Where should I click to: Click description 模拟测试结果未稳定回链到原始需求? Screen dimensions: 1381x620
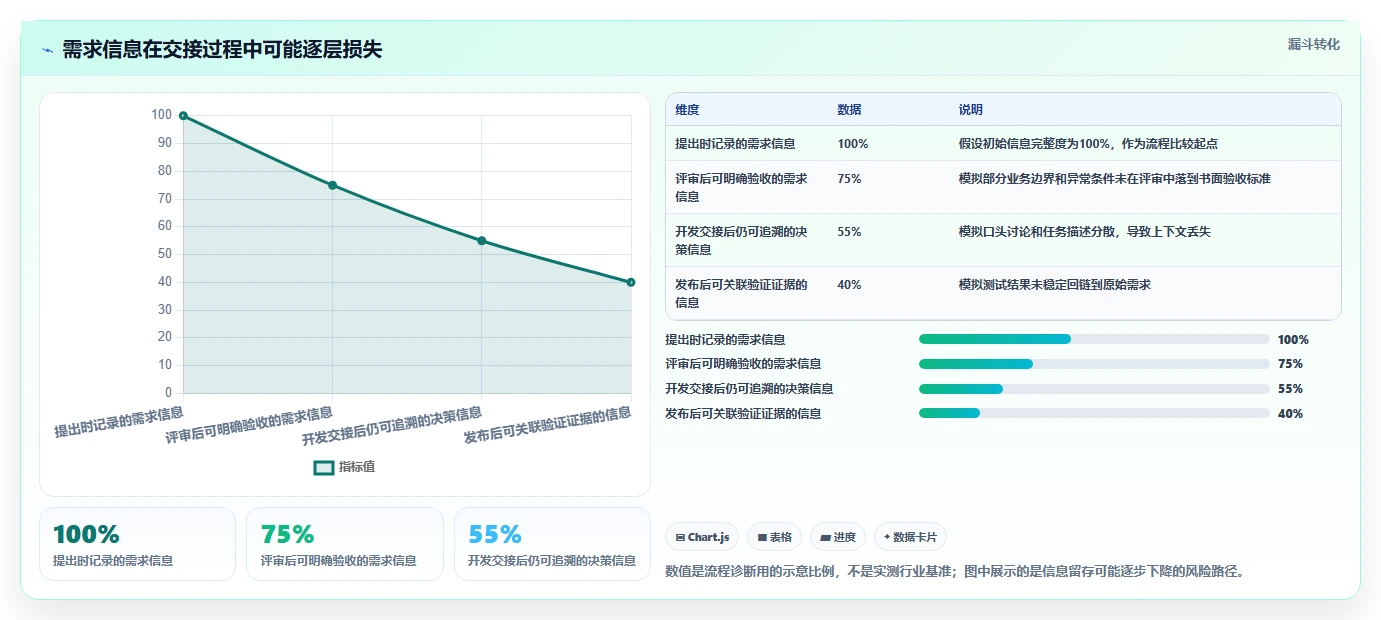click(1054, 285)
